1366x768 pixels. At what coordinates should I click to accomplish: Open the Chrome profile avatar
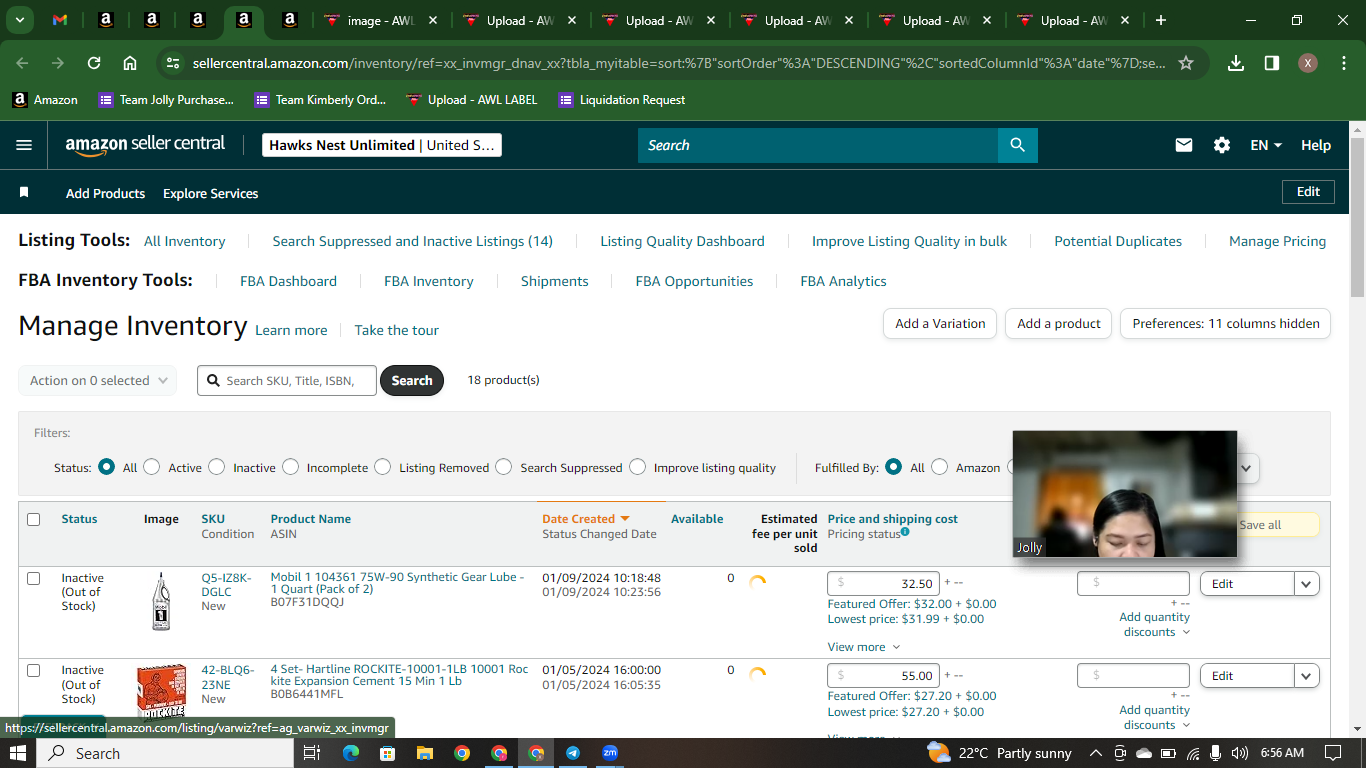point(1308,63)
